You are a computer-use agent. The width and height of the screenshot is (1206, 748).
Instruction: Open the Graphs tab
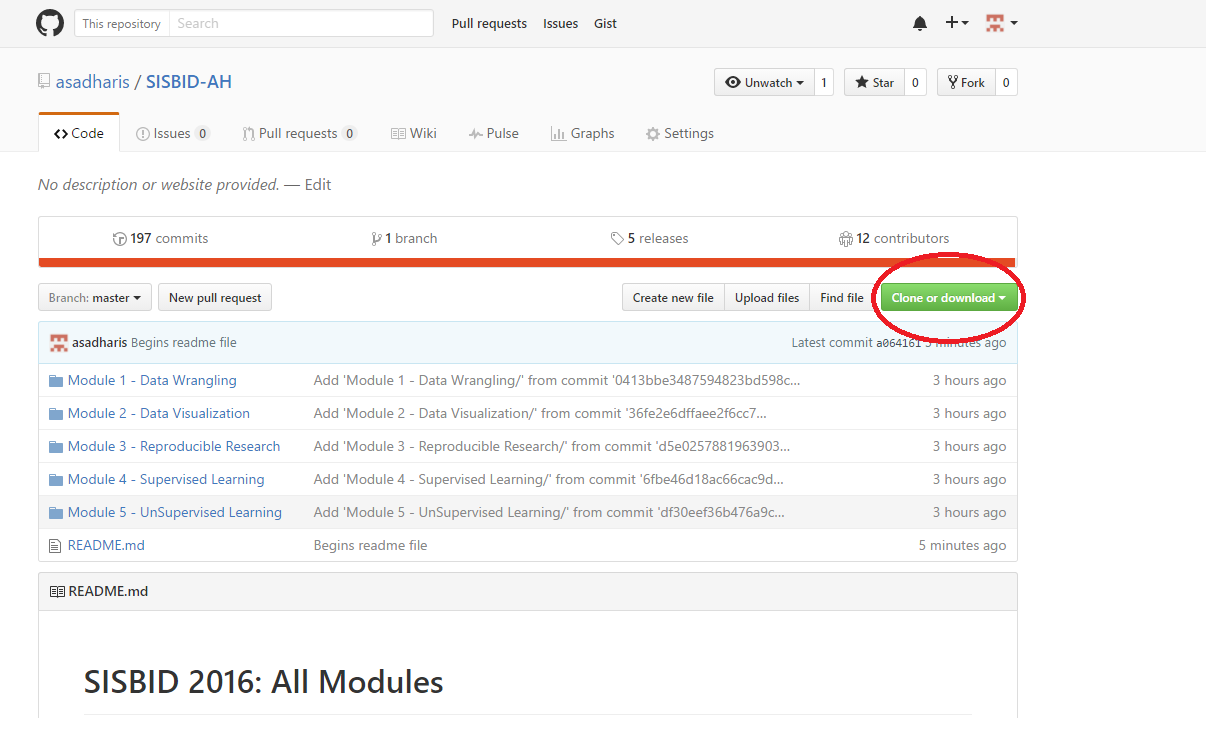[582, 133]
